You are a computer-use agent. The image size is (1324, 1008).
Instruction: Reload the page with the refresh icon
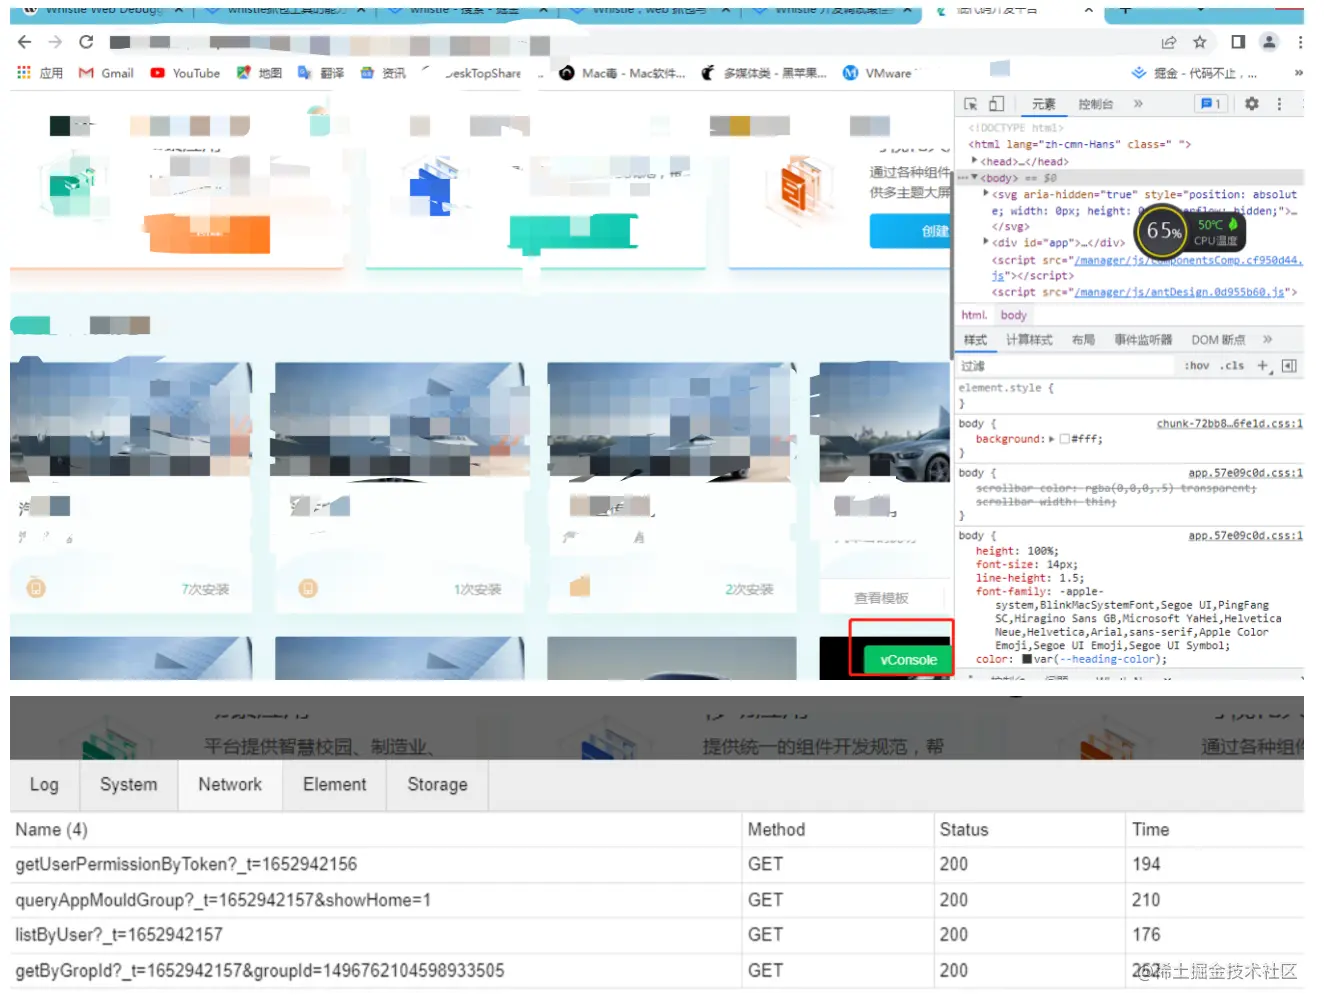(86, 42)
